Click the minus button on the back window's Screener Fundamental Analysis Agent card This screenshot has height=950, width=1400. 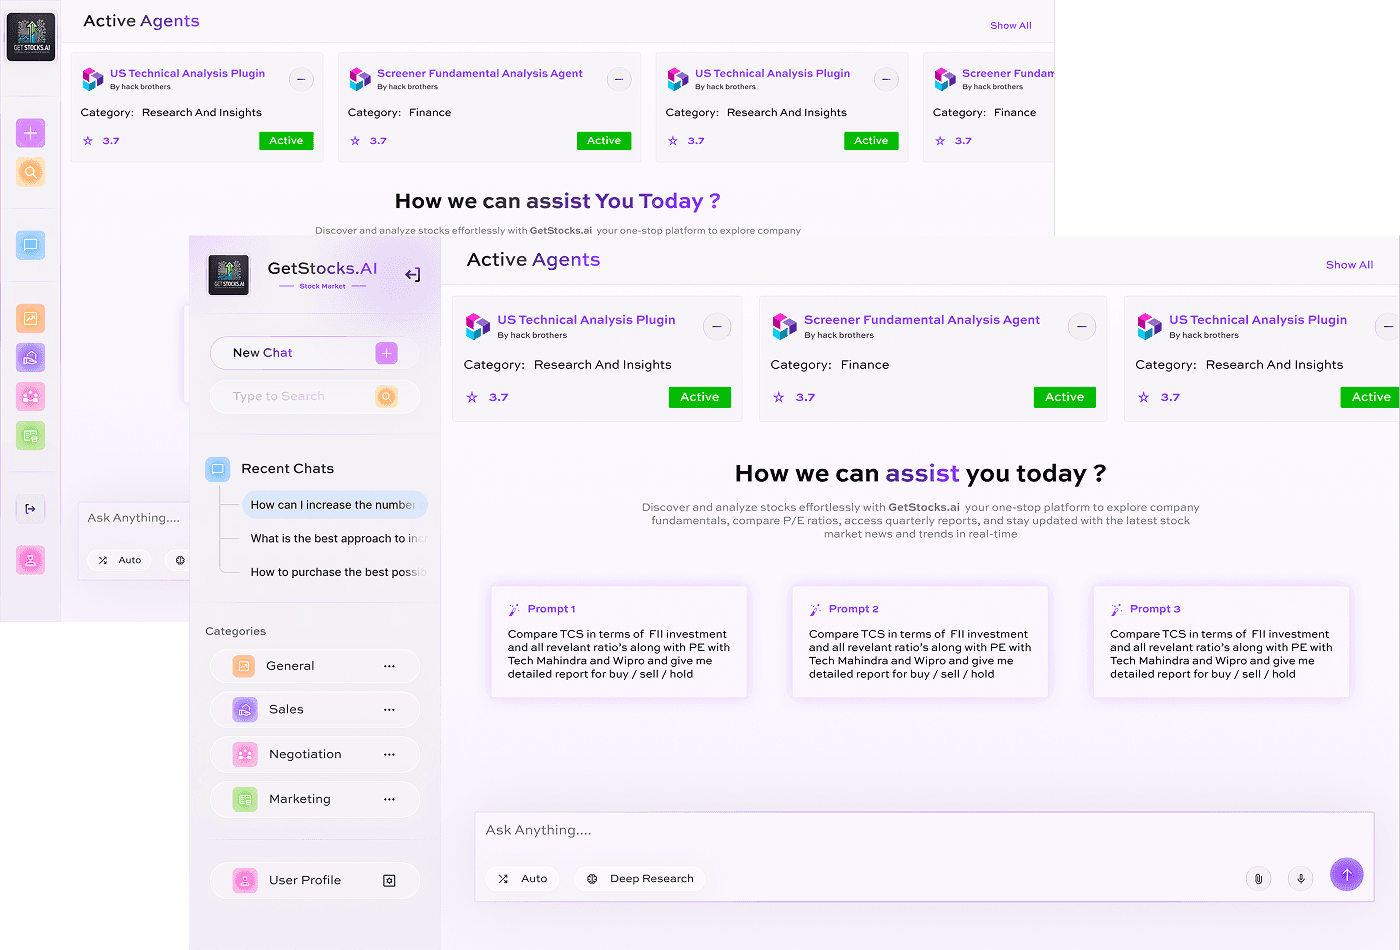(619, 79)
